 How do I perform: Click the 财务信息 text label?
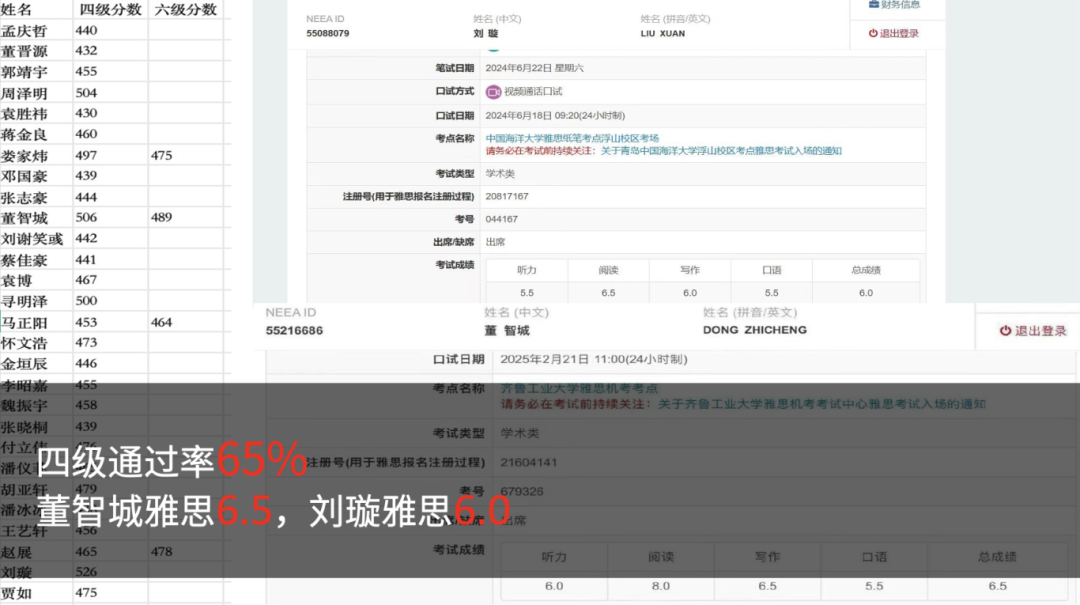point(900,5)
